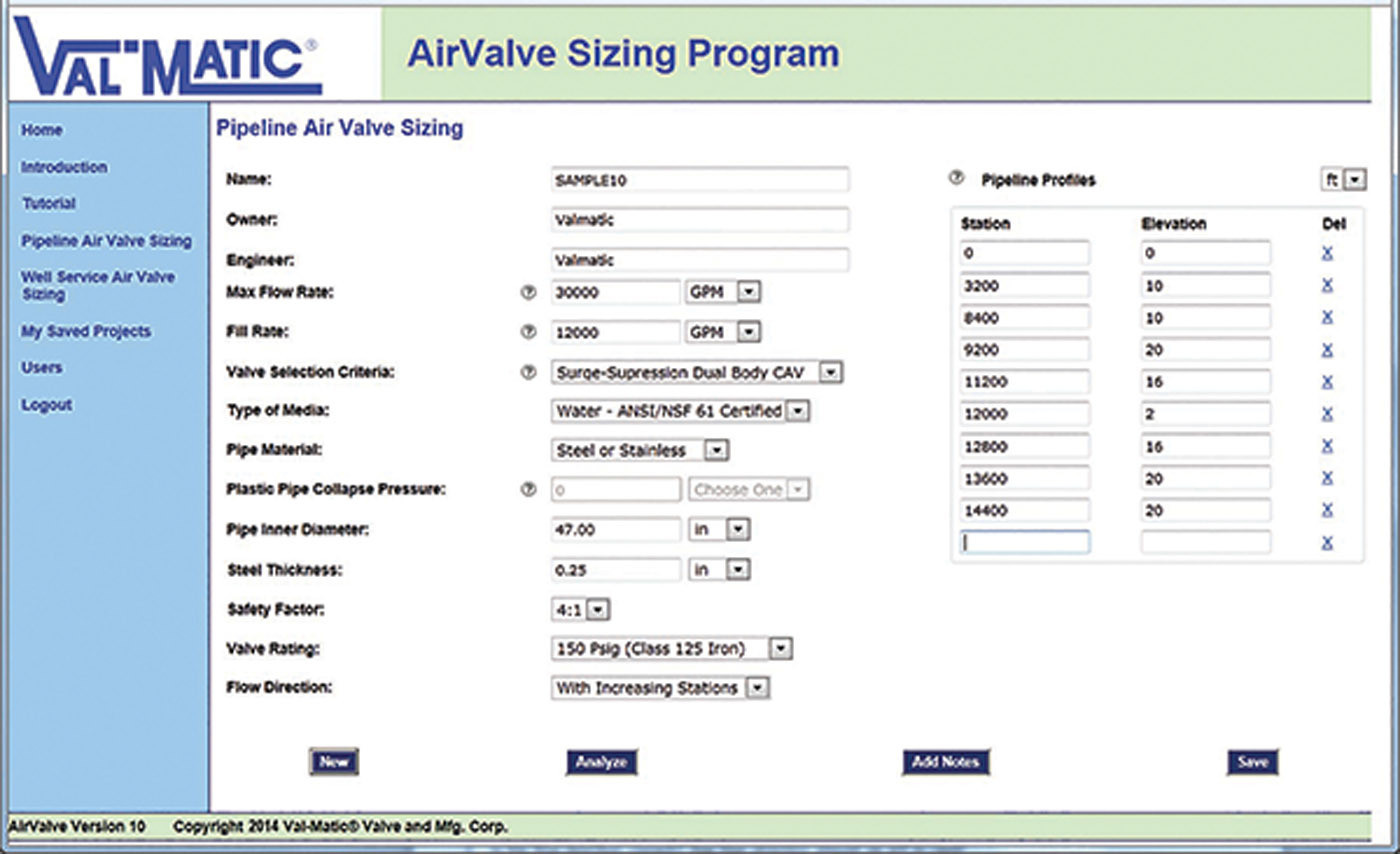Open the Fill Rate GPM unit dropdown
The image size is (1400, 854).
point(724,332)
